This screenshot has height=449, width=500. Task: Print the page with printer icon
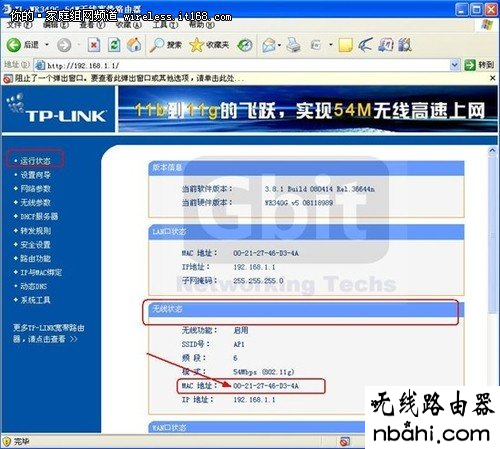pos(294,45)
